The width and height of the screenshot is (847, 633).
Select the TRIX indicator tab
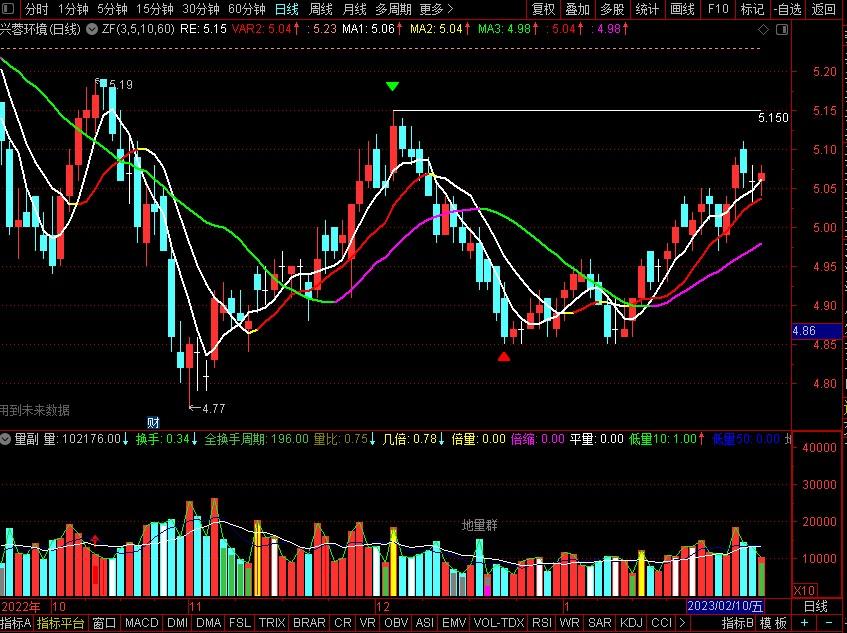pos(272,623)
